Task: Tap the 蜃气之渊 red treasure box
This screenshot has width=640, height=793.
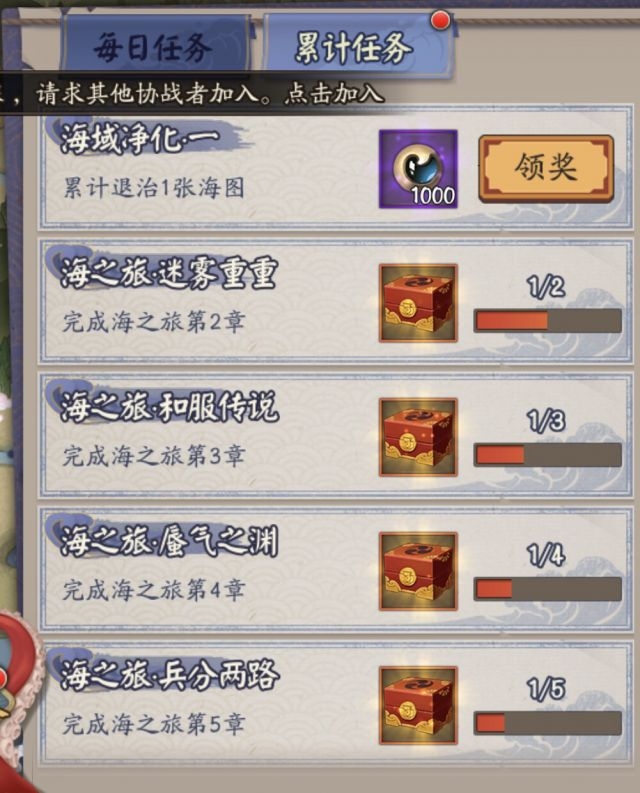Action: click(418, 571)
